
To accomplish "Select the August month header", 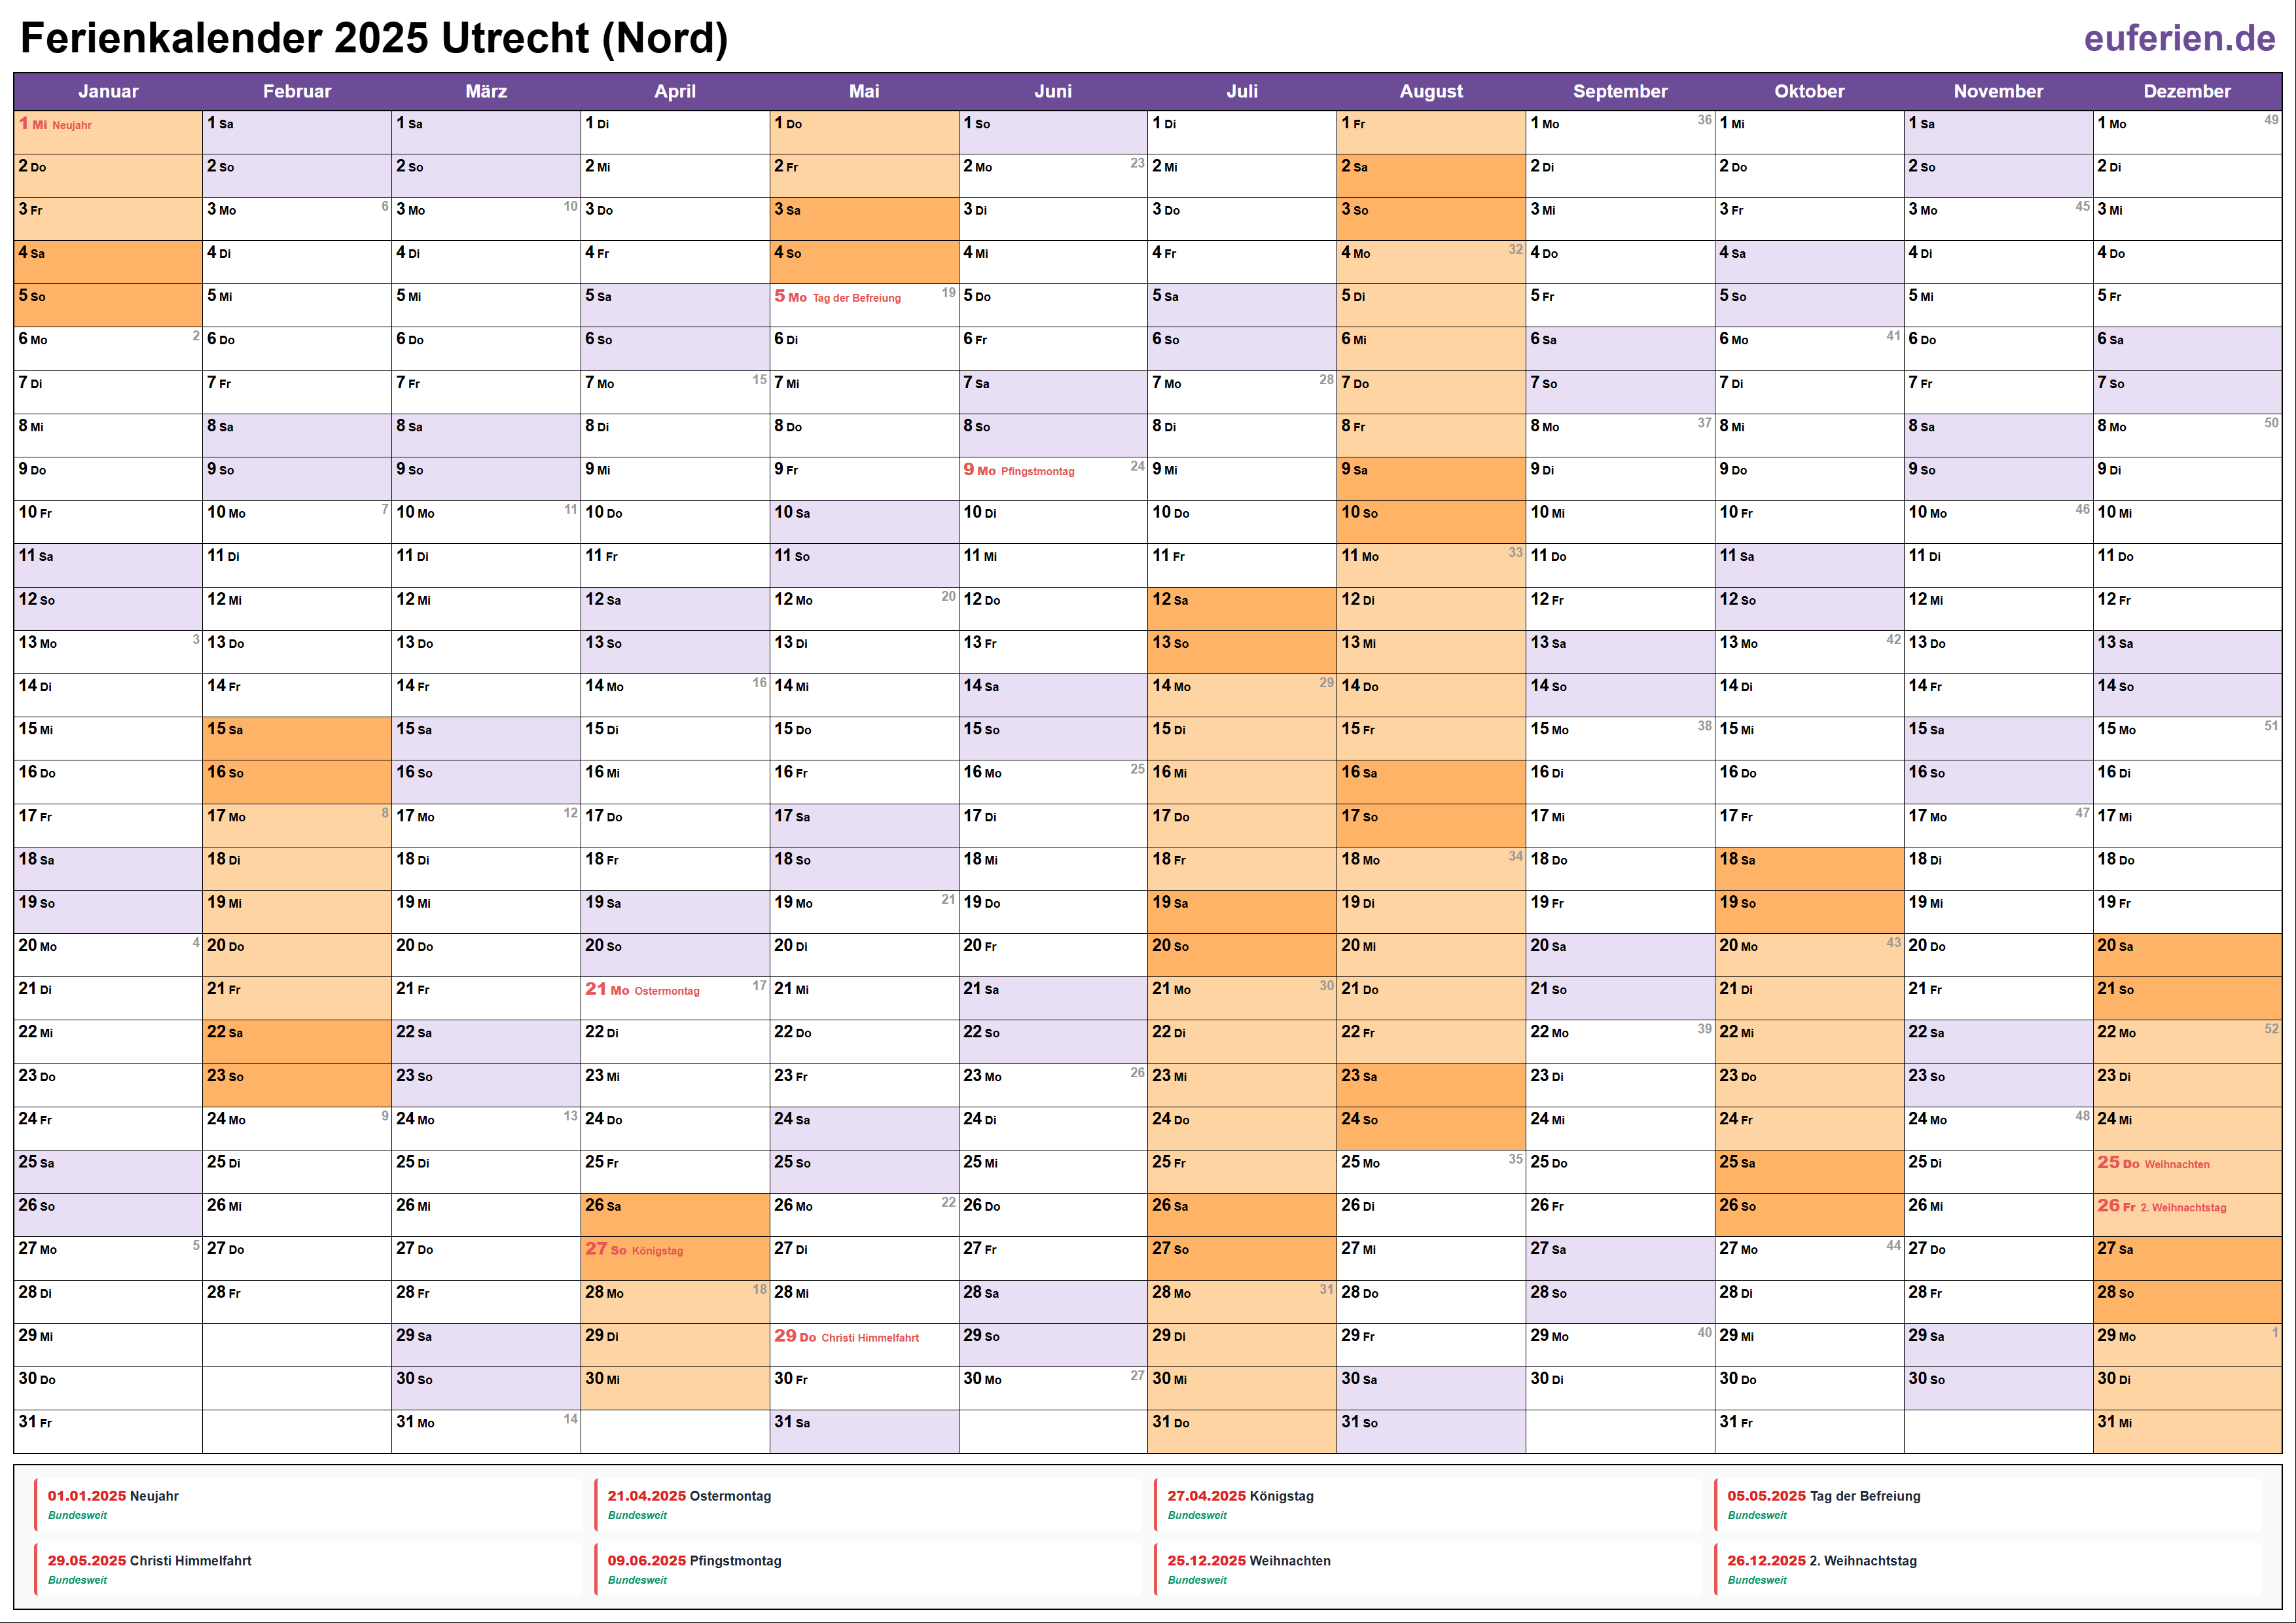I will coord(1430,91).
